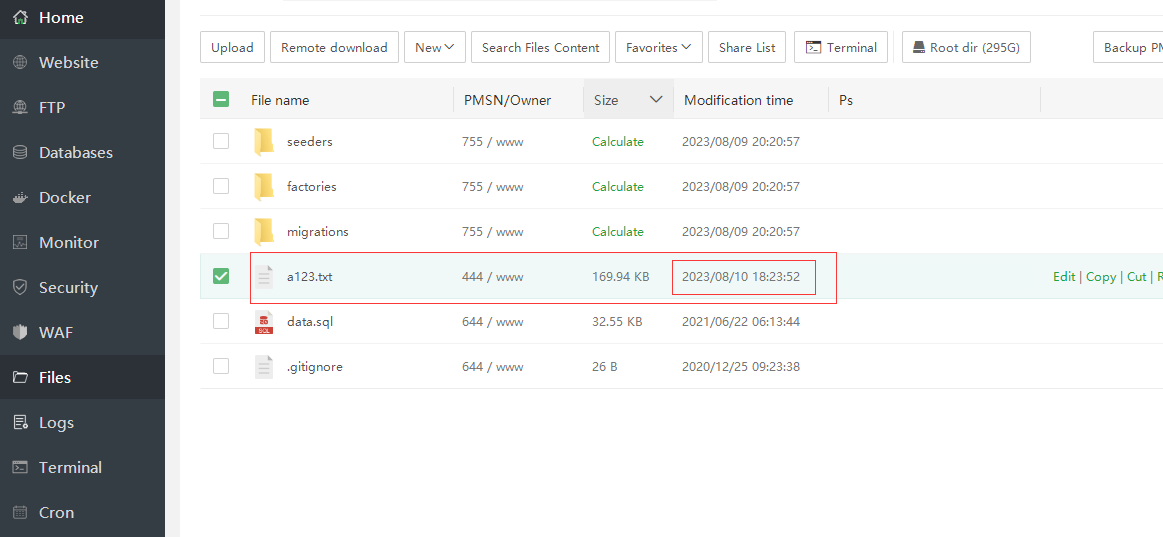Viewport: 1163px width, 537px height.
Task: Click the .gitignore file icon
Action: click(x=264, y=367)
